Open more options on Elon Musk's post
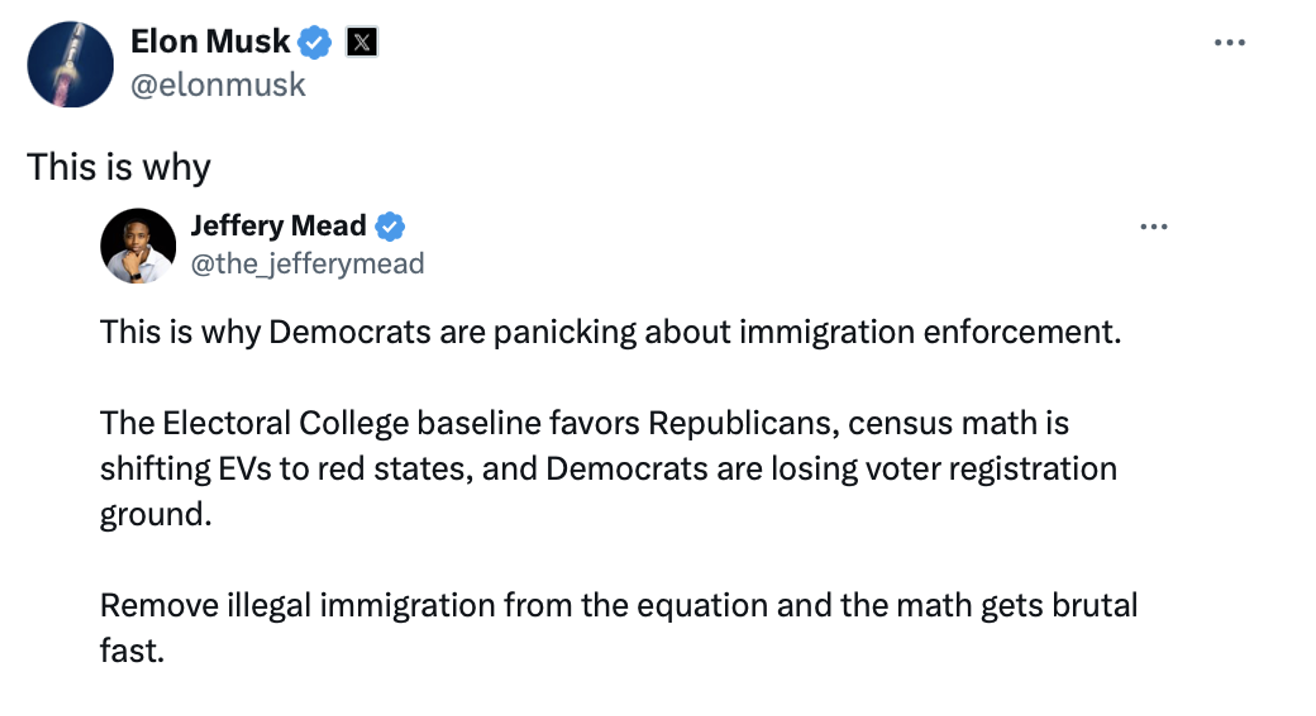 click(1229, 43)
